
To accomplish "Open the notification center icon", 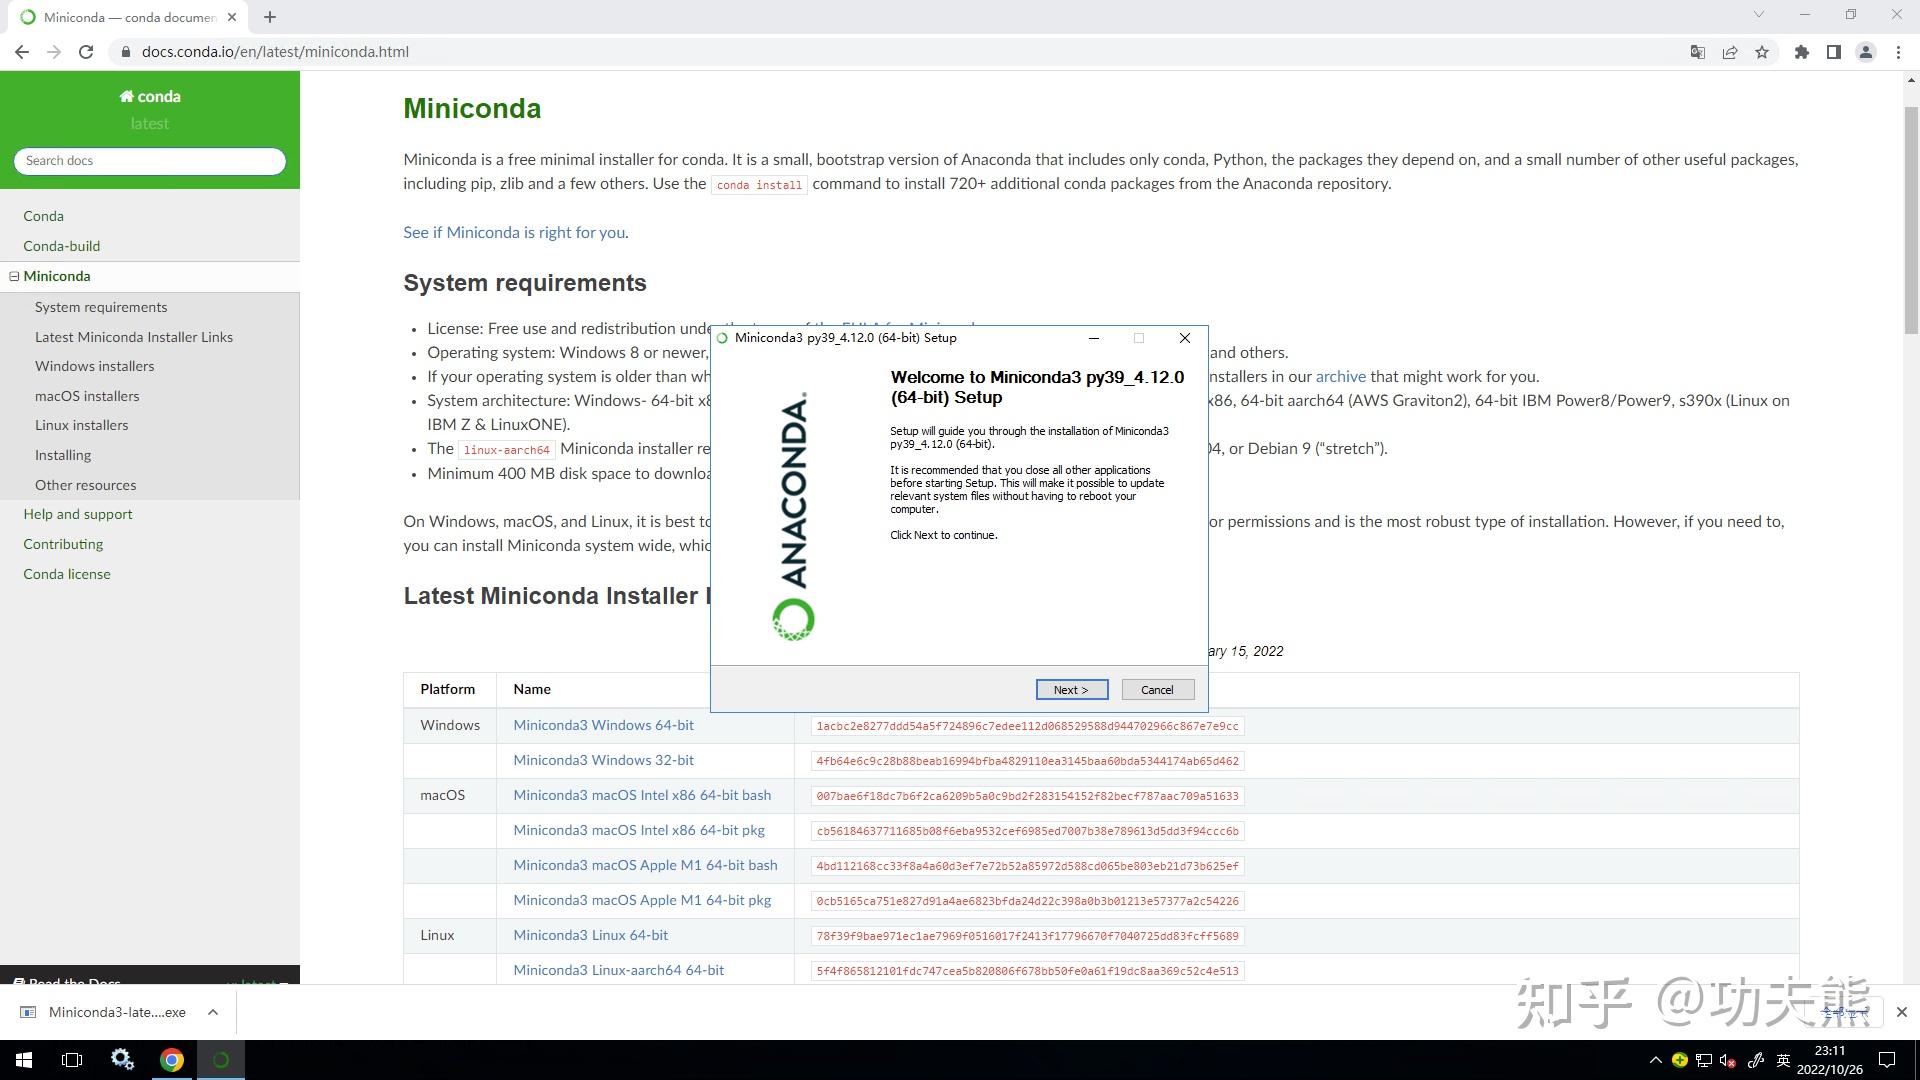I will pyautogui.click(x=1887, y=1060).
